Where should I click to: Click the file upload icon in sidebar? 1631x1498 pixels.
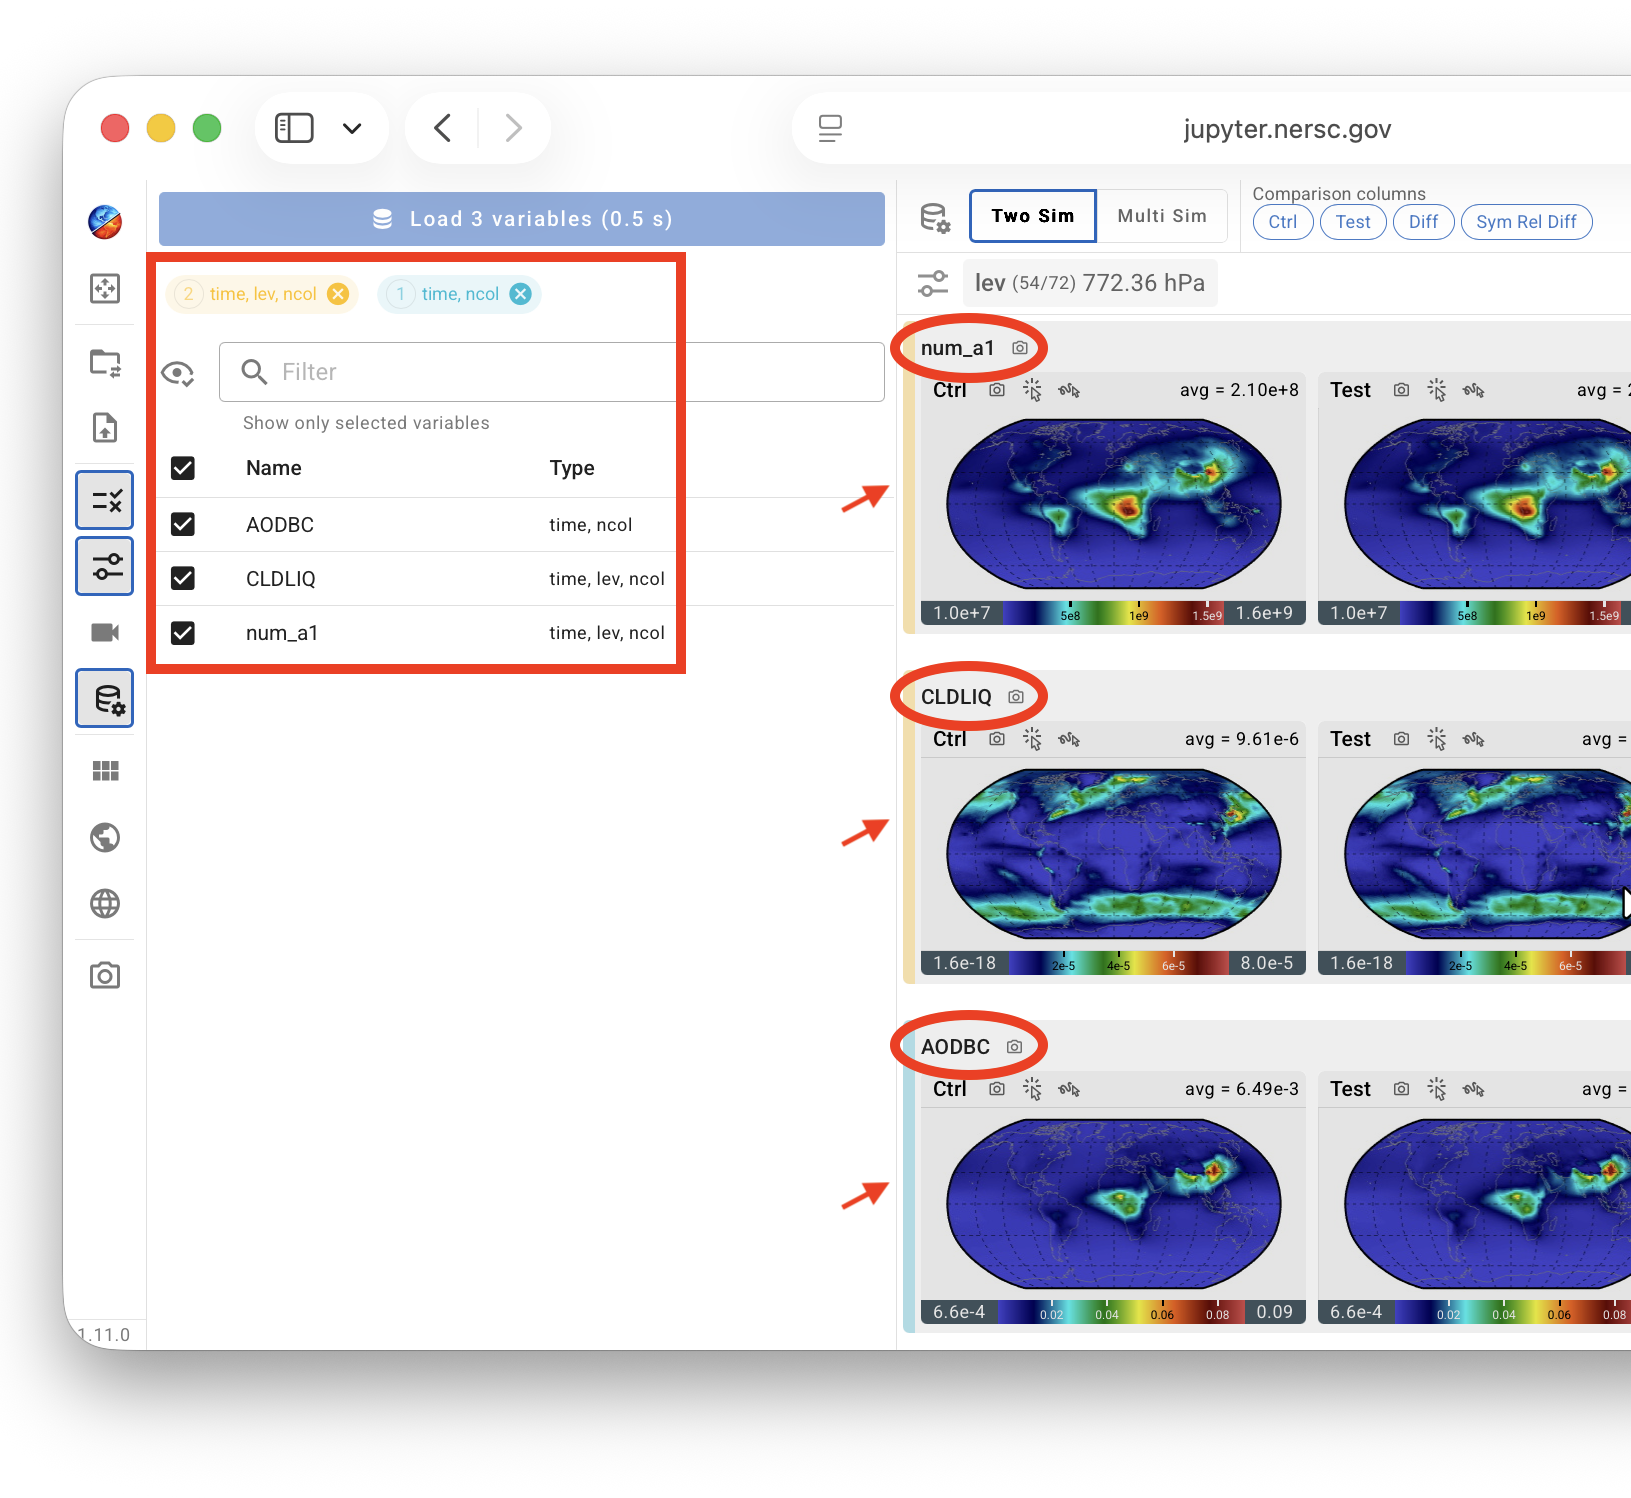pyautogui.click(x=105, y=428)
